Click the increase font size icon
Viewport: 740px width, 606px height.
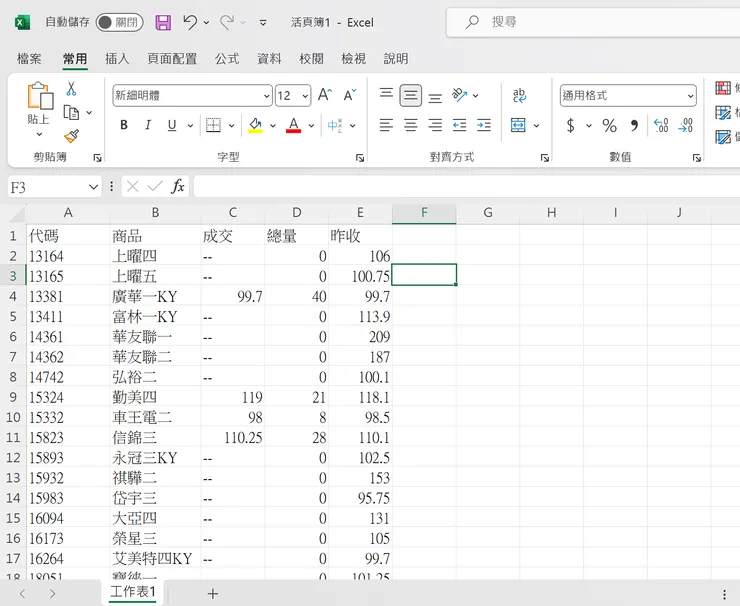(324, 96)
